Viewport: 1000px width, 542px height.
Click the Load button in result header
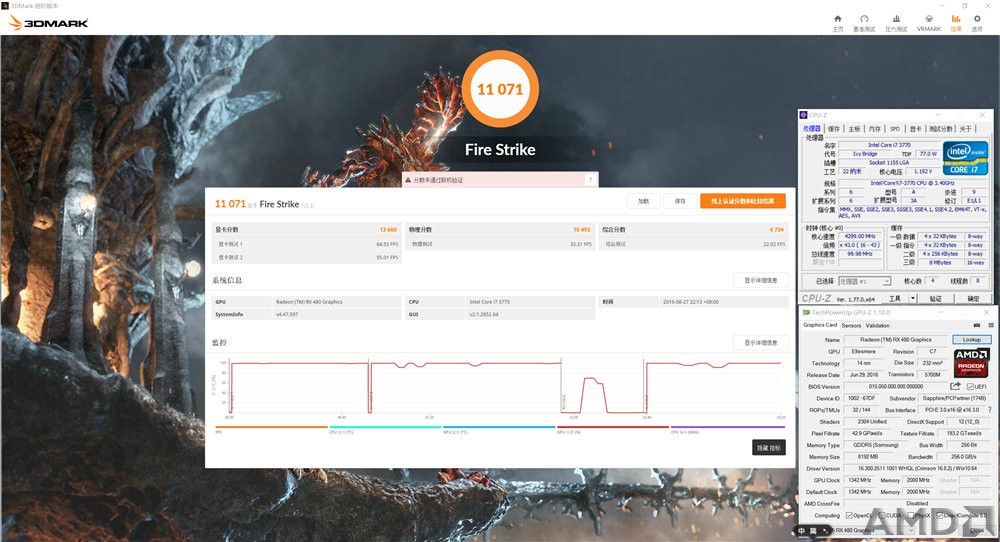point(643,201)
